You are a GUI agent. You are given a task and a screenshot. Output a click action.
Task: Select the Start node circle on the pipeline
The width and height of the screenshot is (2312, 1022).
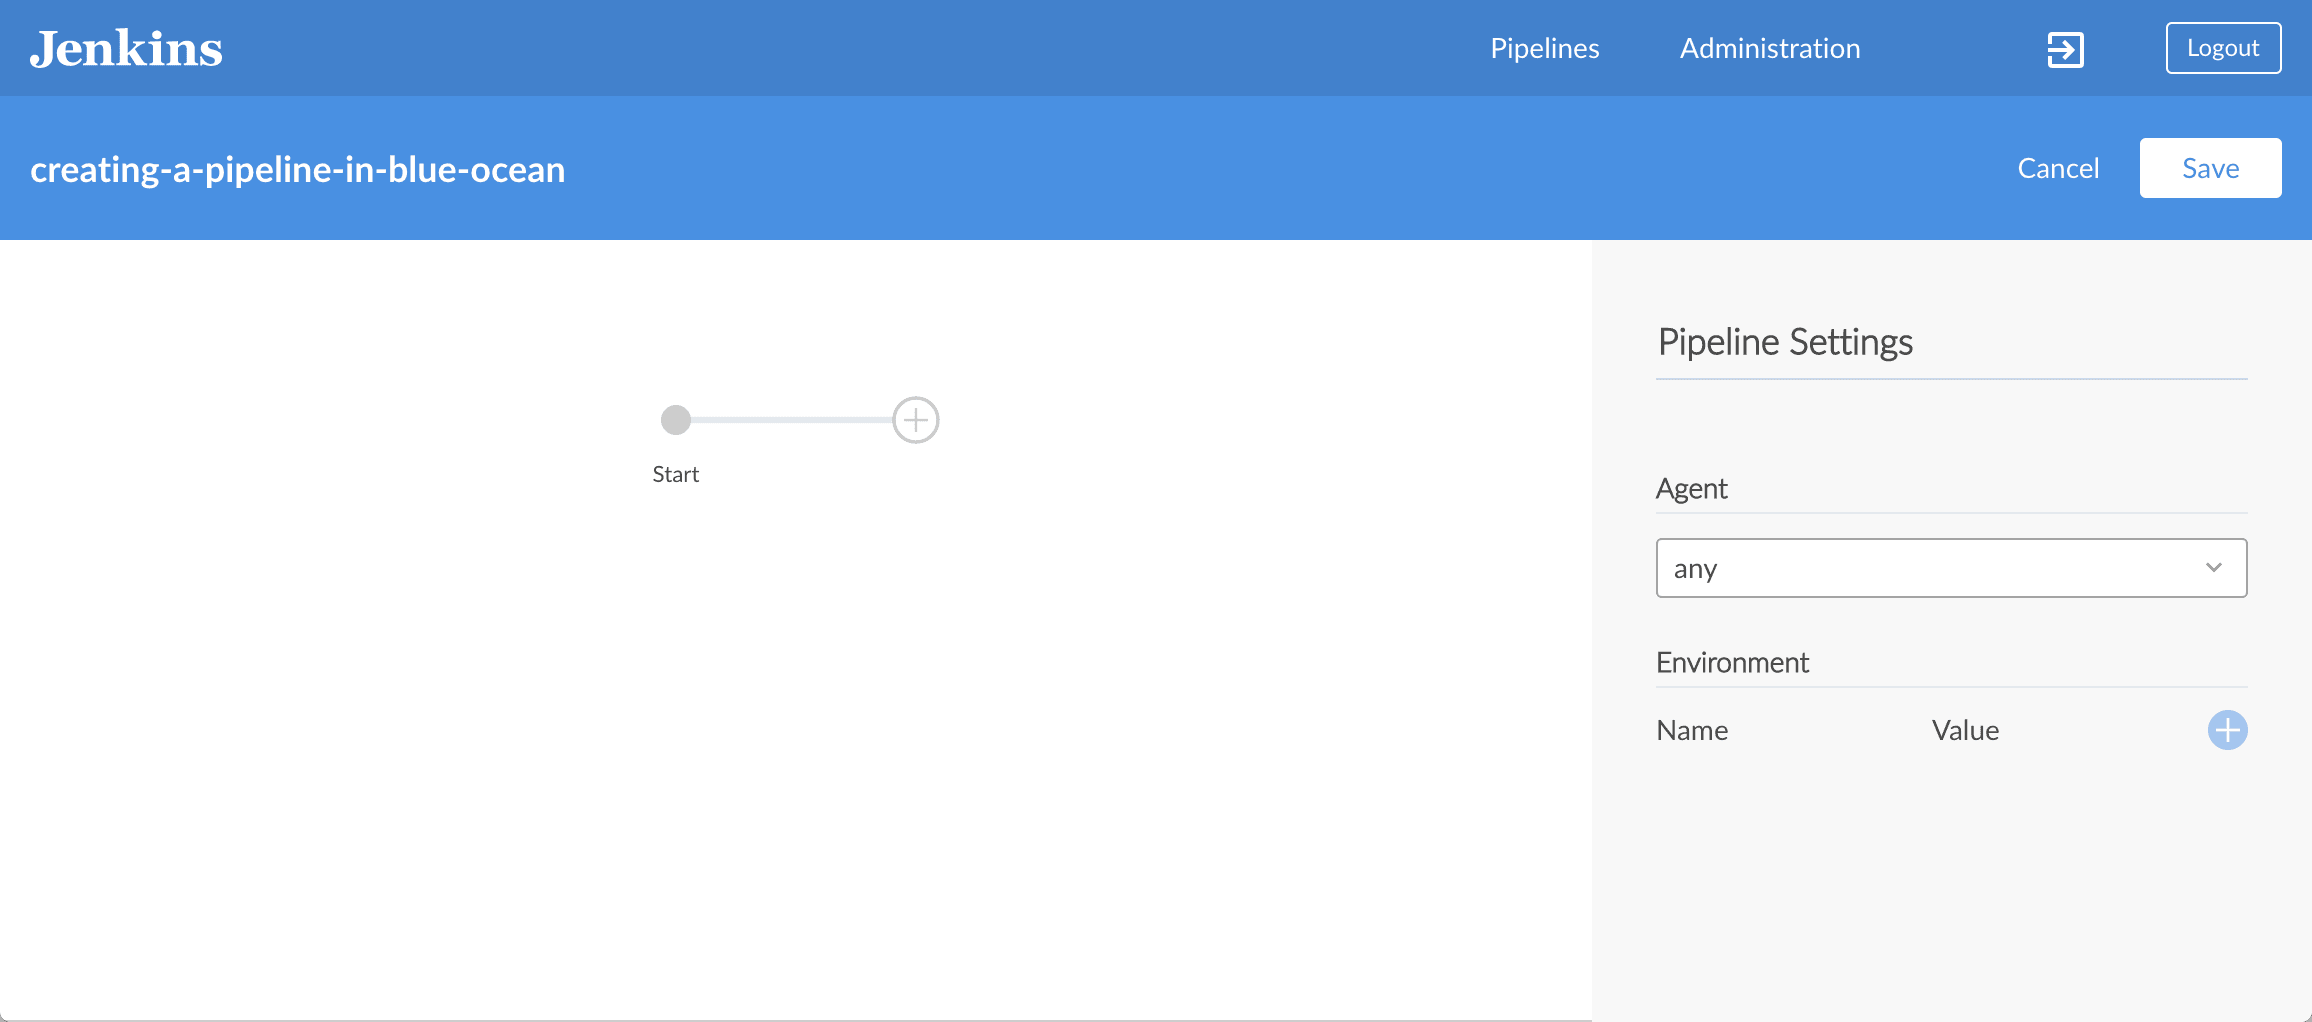(676, 420)
